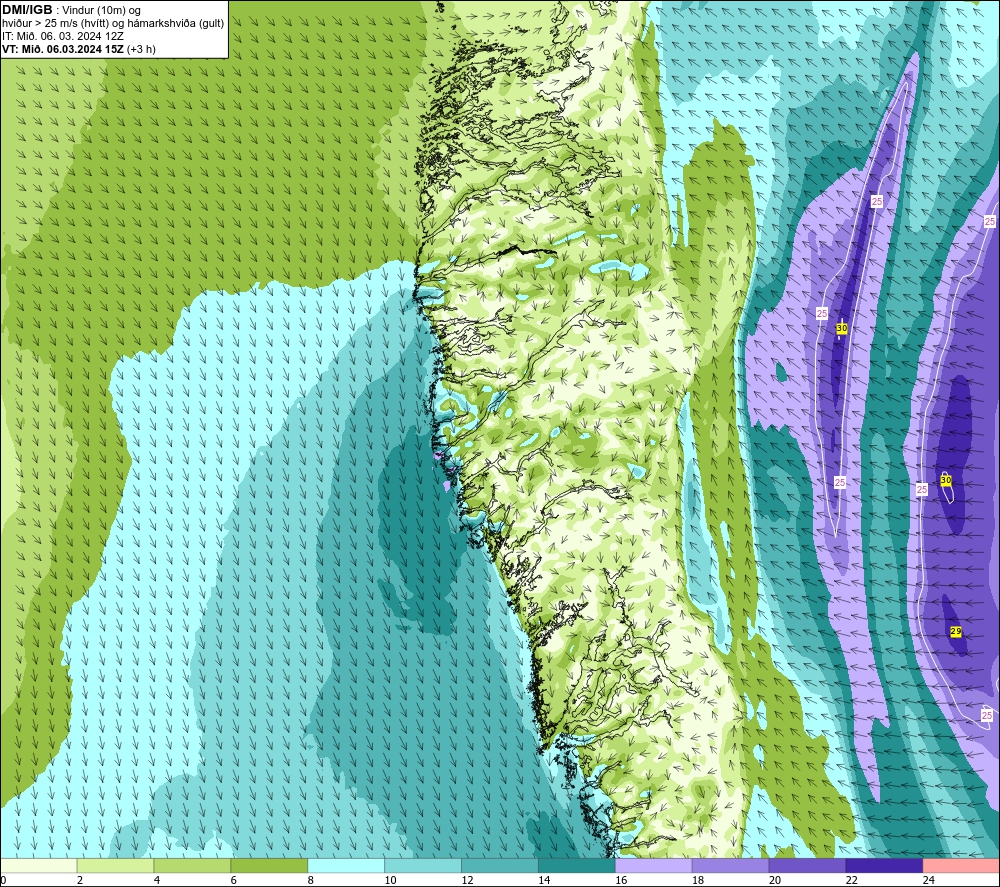Click the 20–22 m/s violet legend swatch

807,866
